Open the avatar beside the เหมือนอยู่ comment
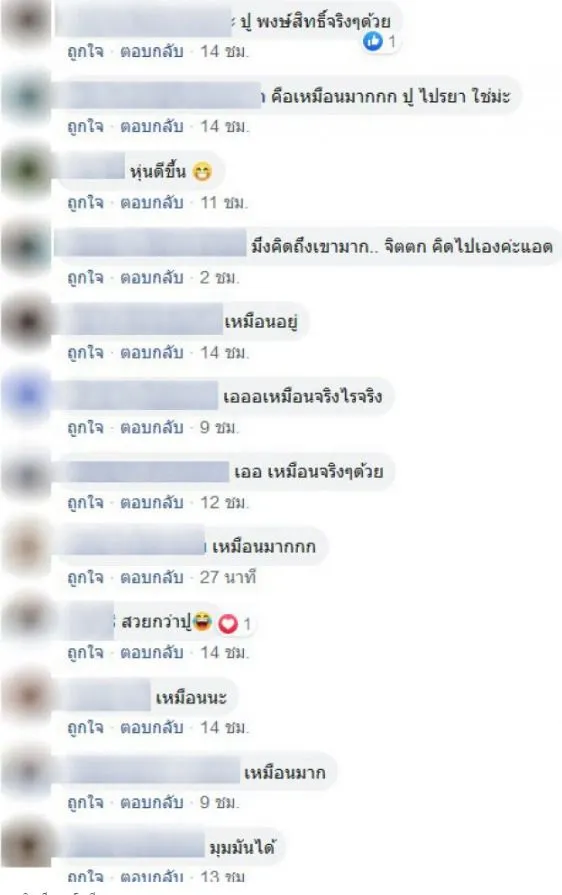The width and height of the screenshot is (562, 895). pyautogui.click(x=26, y=321)
